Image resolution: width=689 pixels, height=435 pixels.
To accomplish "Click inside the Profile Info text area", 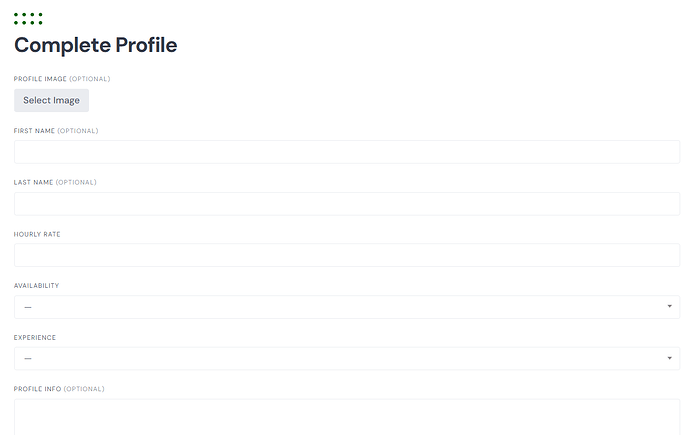I will click(x=347, y=417).
